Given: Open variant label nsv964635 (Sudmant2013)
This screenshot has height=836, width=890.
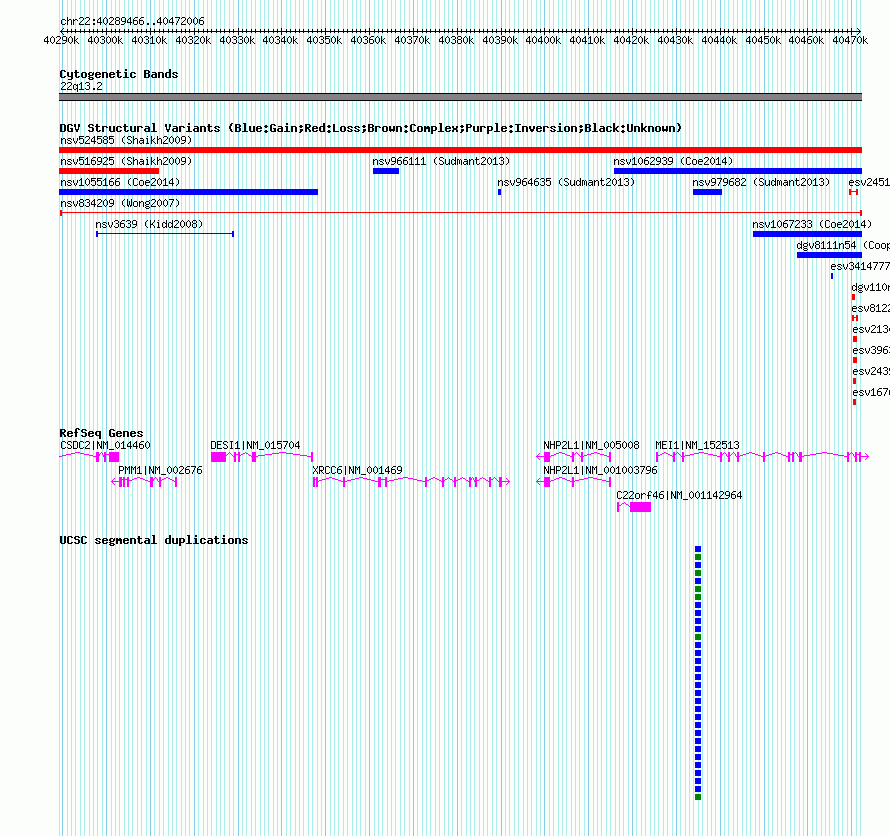Looking at the screenshot, I should tap(566, 182).
